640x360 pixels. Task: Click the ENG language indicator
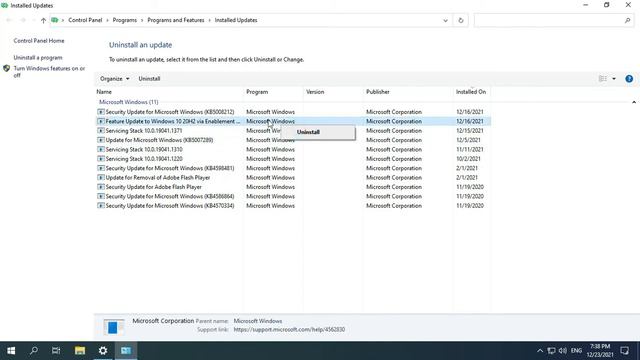(x=576, y=351)
